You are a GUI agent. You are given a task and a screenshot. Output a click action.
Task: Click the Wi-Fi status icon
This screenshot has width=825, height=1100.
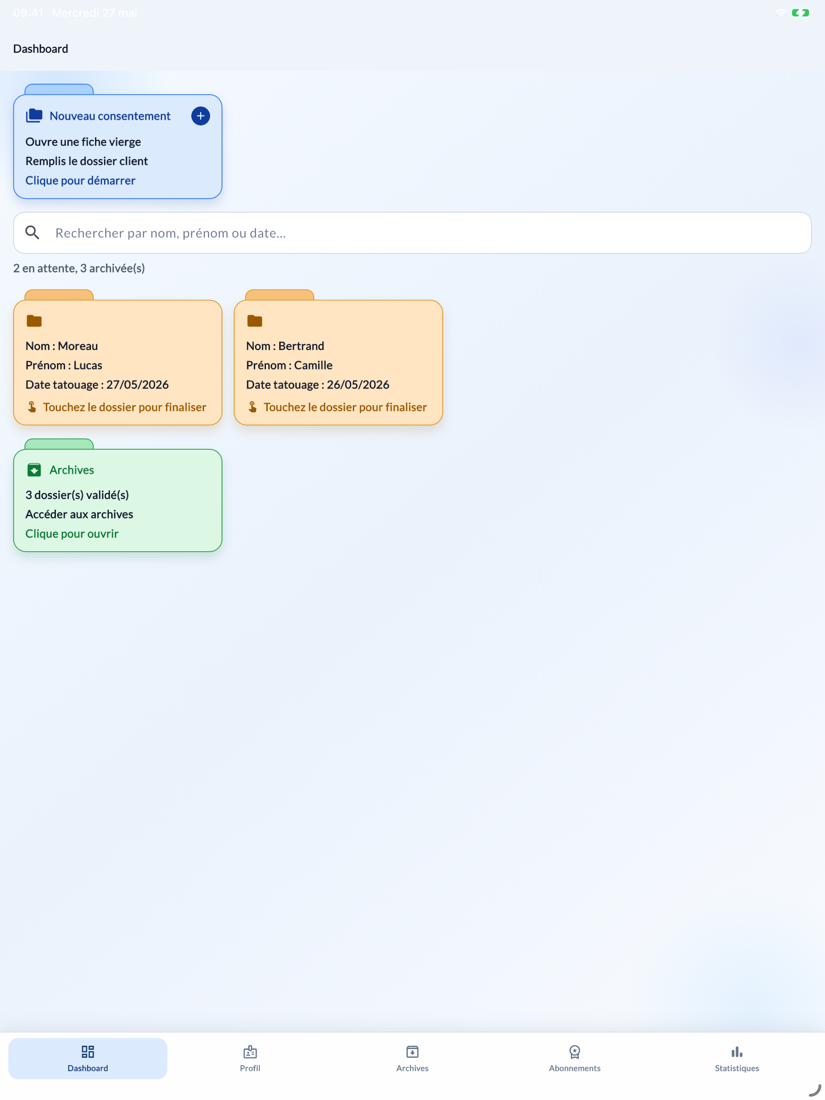pyautogui.click(x=781, y=13)
